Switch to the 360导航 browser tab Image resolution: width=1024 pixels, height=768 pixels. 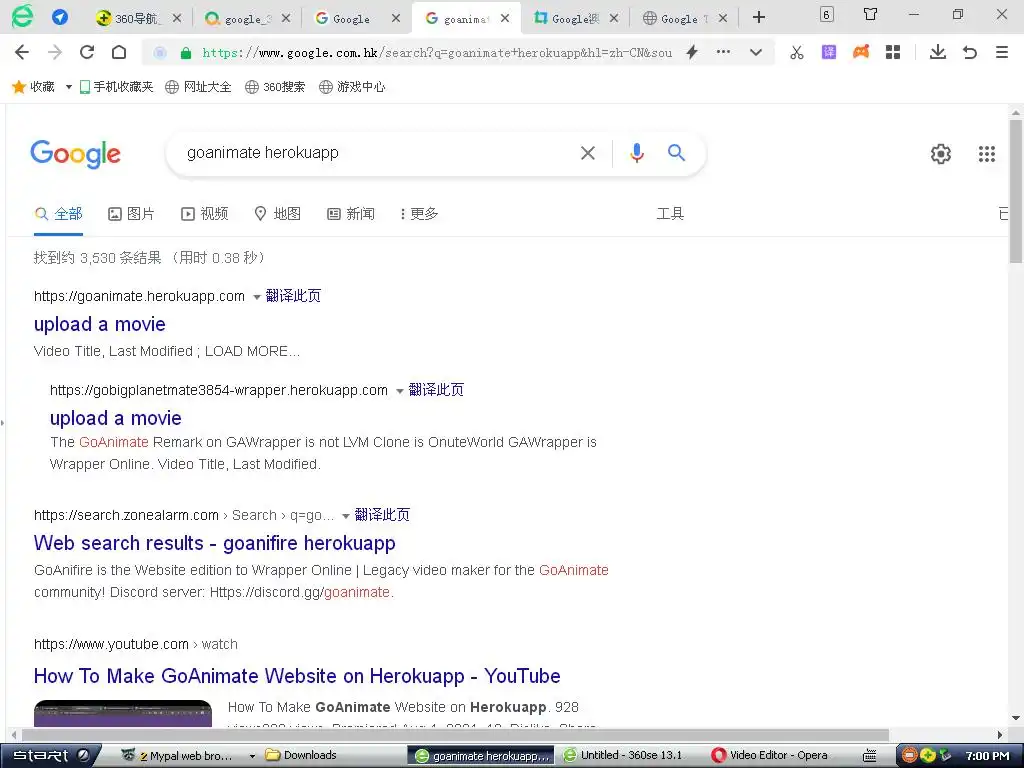coord(136,19)
